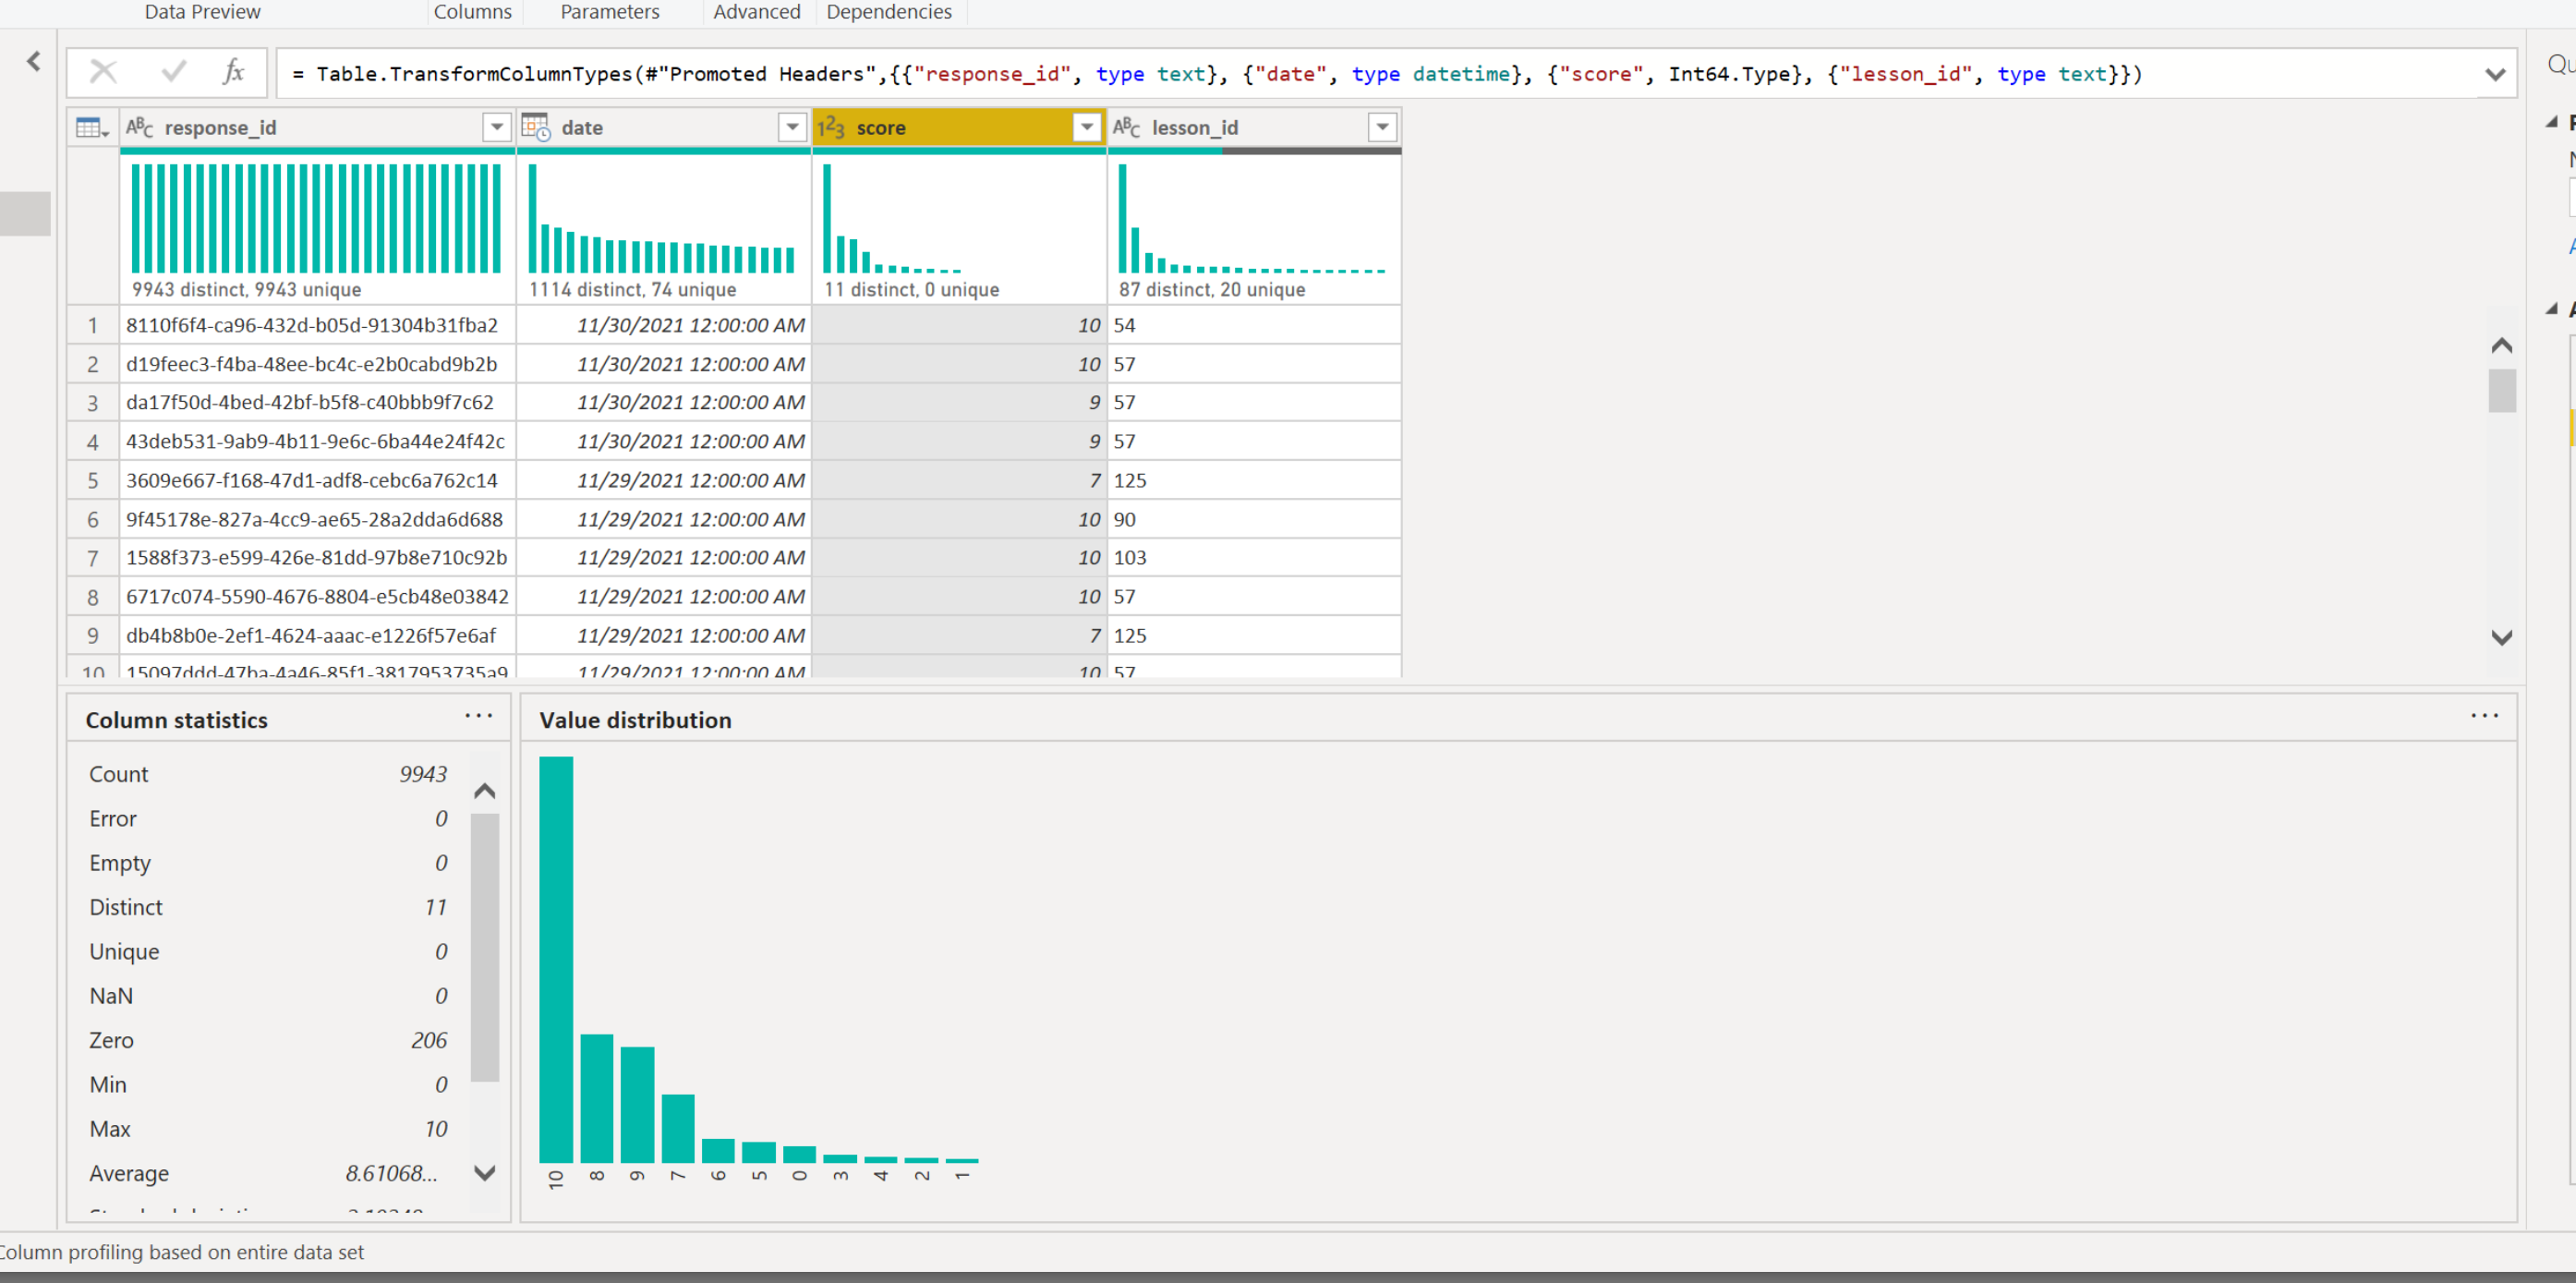Switch to the Parameters tab
The width and height of the screenshot is (2576, 1283).
pyautogui.click(x=610, y=12)
